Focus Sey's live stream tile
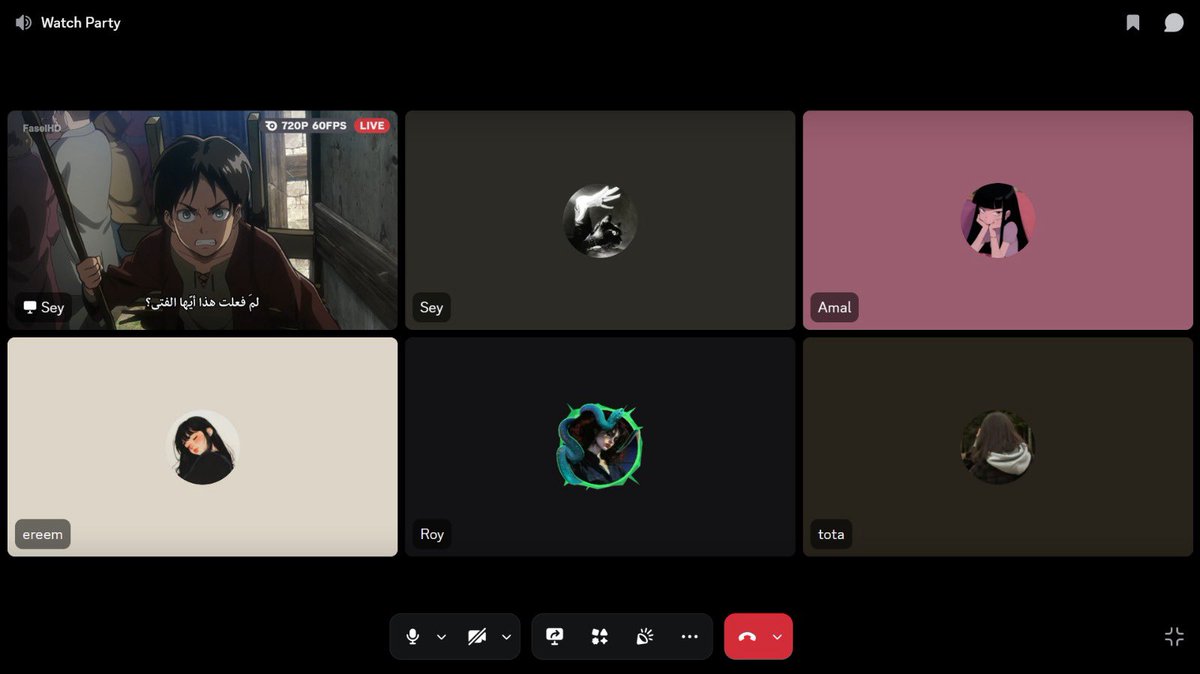 point(202,220)
